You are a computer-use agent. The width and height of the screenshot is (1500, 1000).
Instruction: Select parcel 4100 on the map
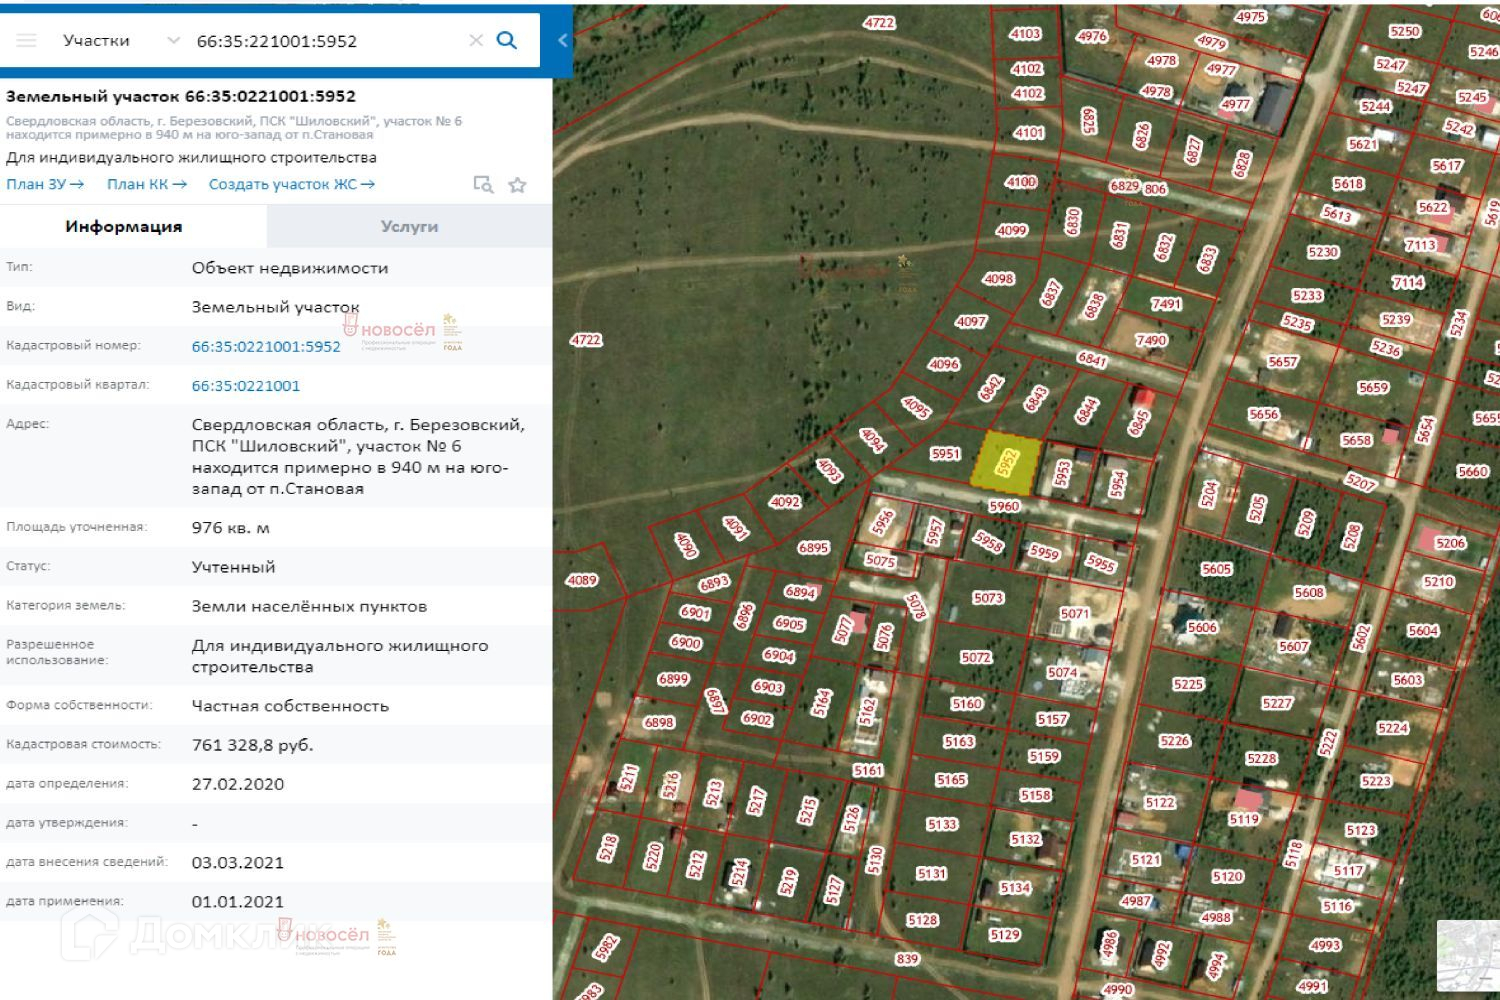tap(1021, 182)
